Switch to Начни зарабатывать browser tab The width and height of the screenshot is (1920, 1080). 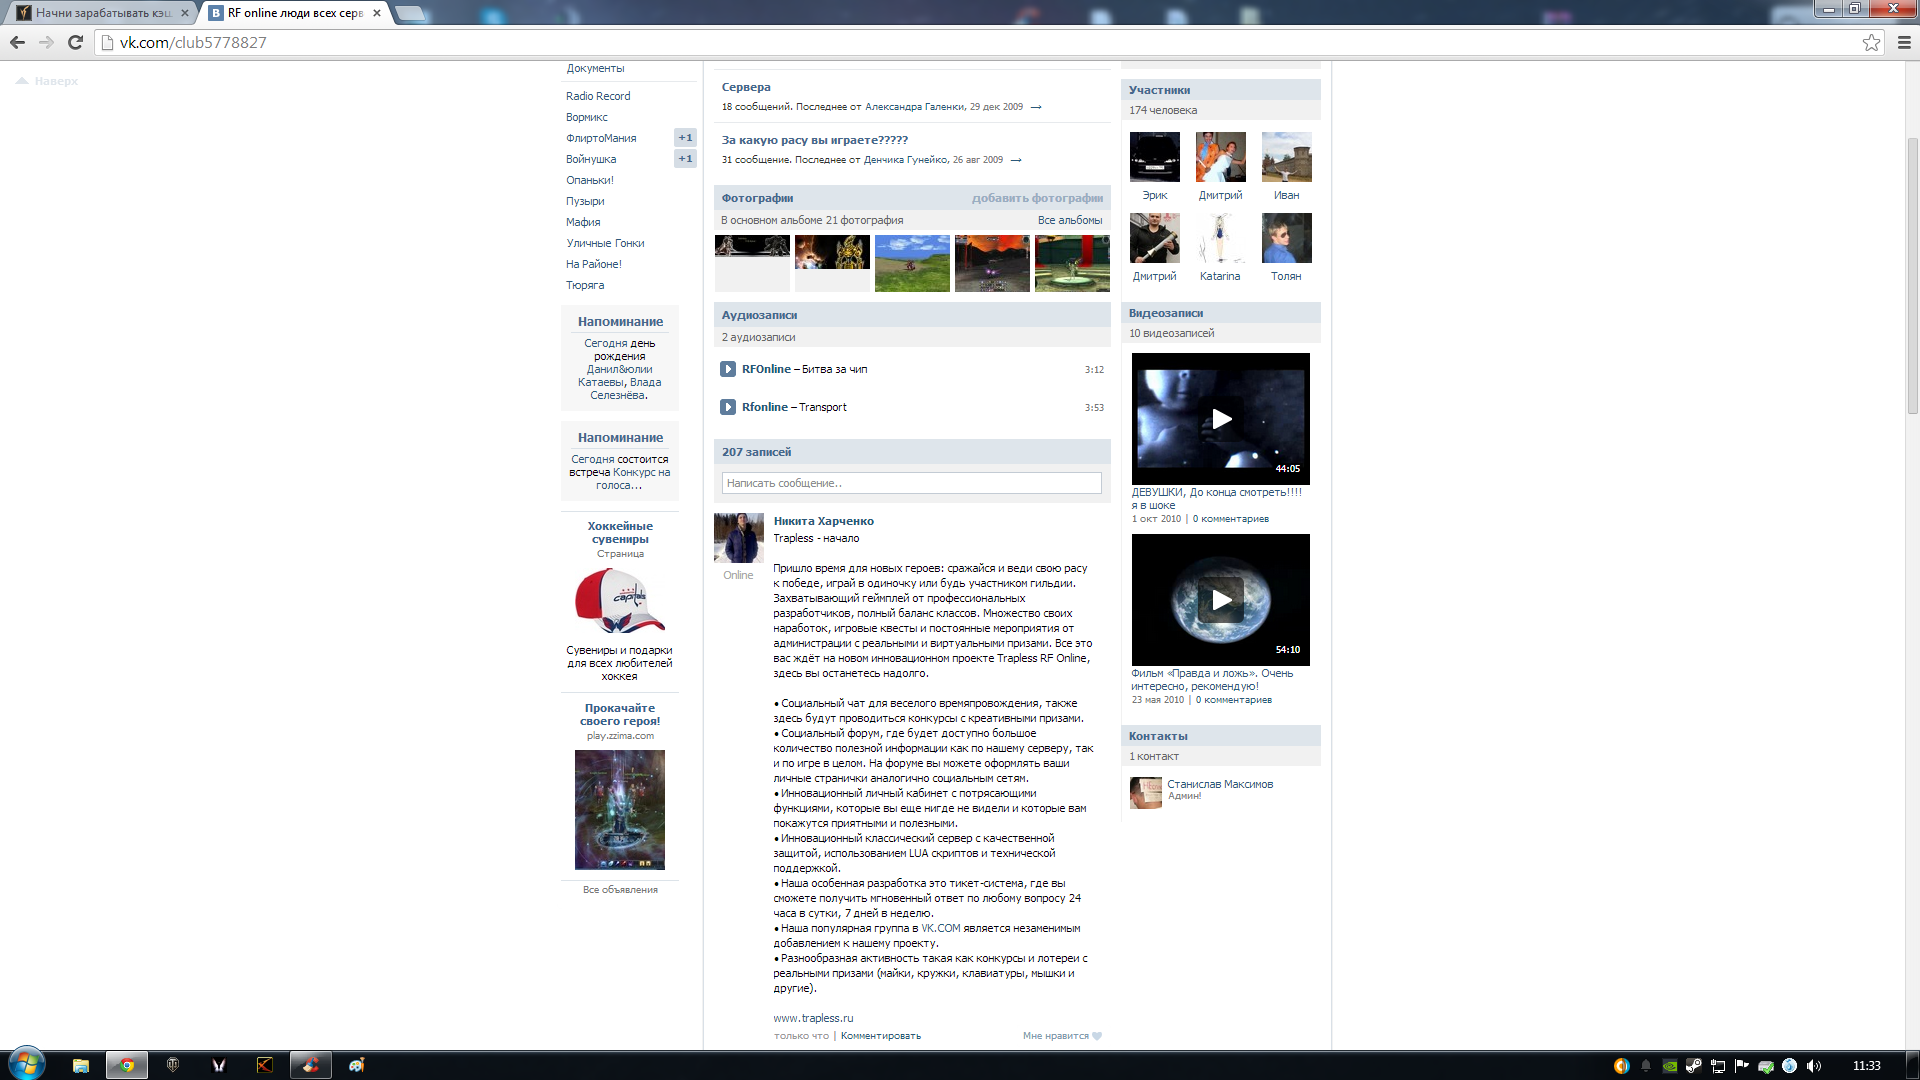point(100,13)
